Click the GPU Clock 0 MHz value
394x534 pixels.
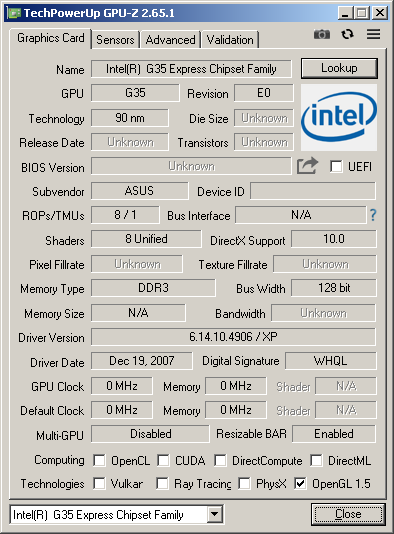[122, 386]
